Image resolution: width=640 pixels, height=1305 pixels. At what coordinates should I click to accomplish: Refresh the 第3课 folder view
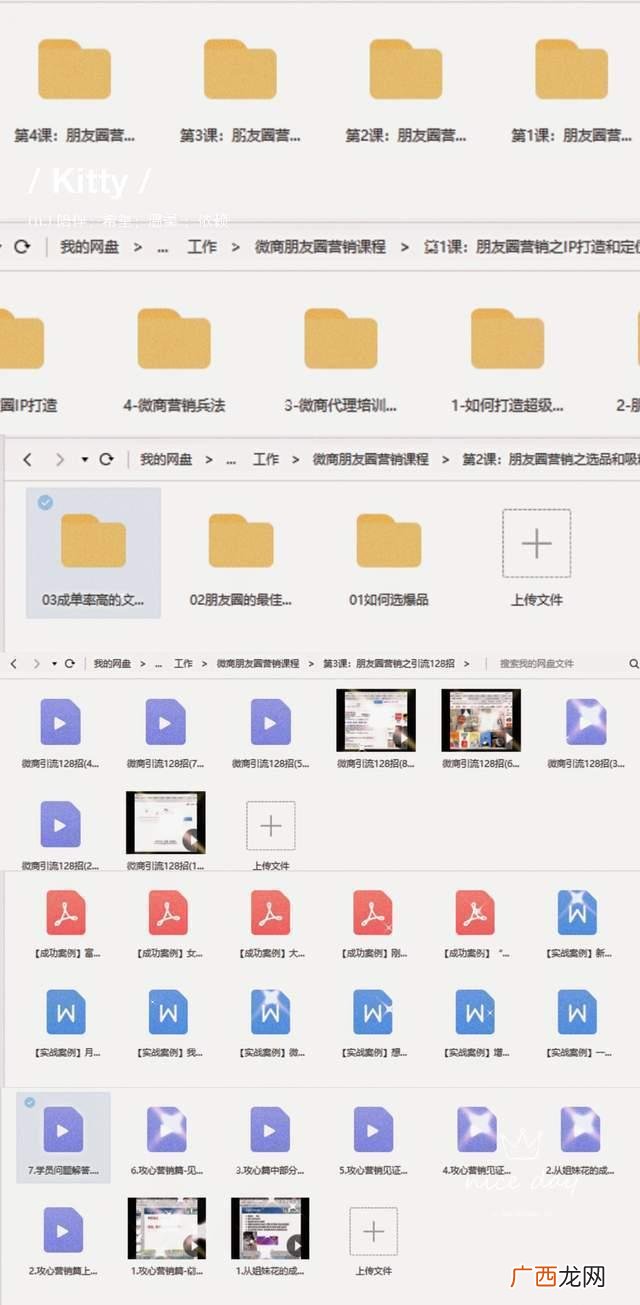pyautogui.click(x=69, y=663)
